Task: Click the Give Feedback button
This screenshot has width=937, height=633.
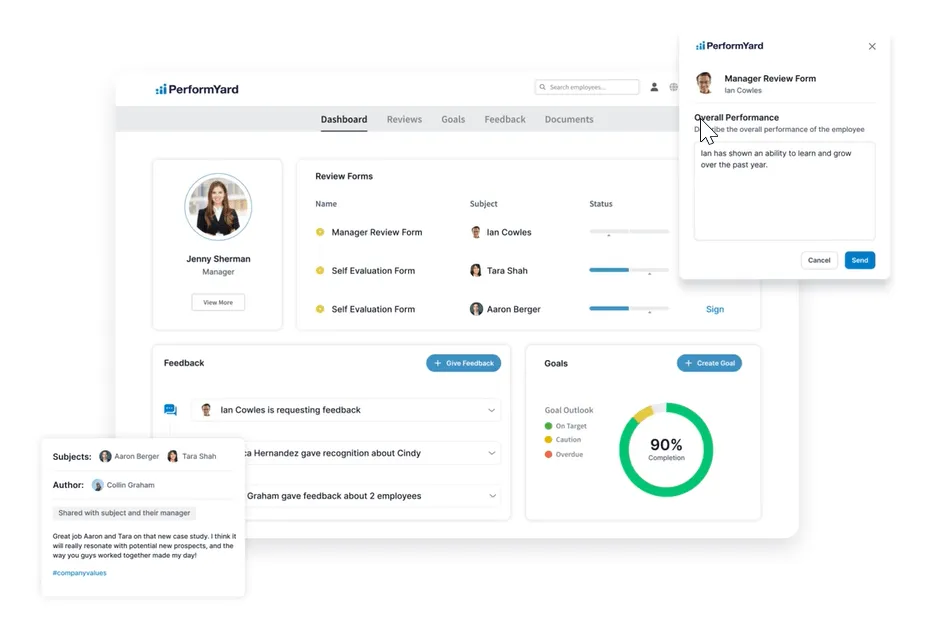Action: [x=464, y=363]
